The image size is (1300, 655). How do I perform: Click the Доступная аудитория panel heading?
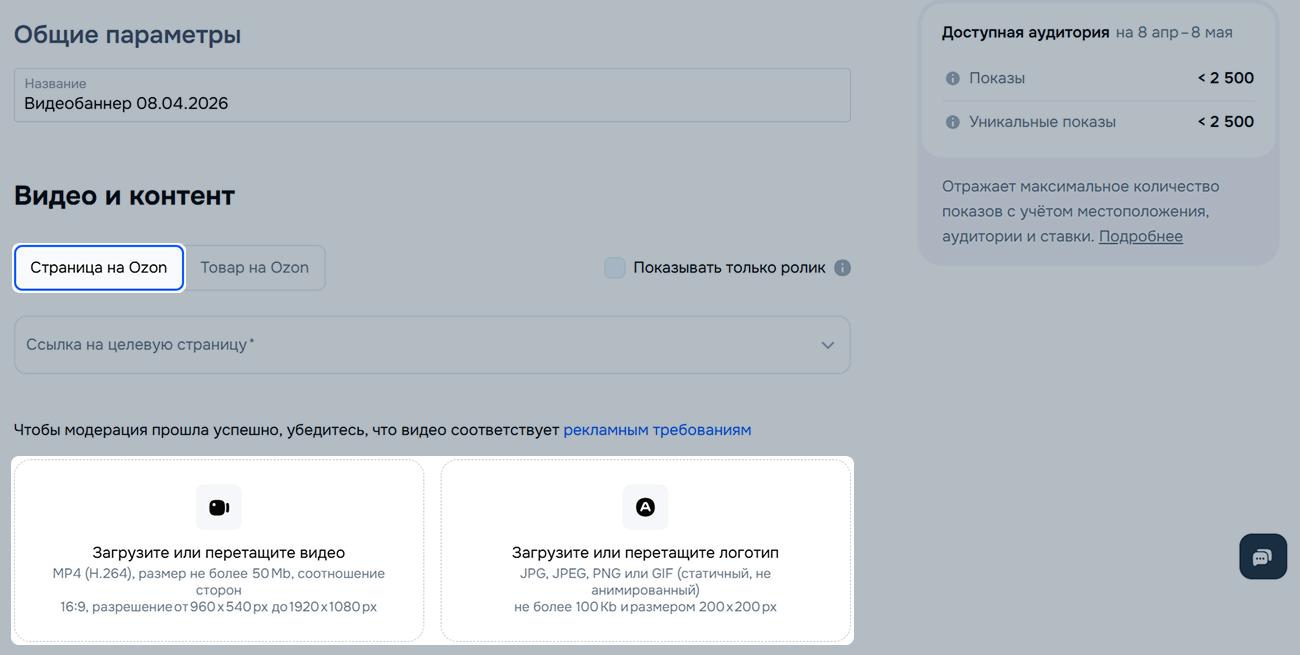point(1025,33)
